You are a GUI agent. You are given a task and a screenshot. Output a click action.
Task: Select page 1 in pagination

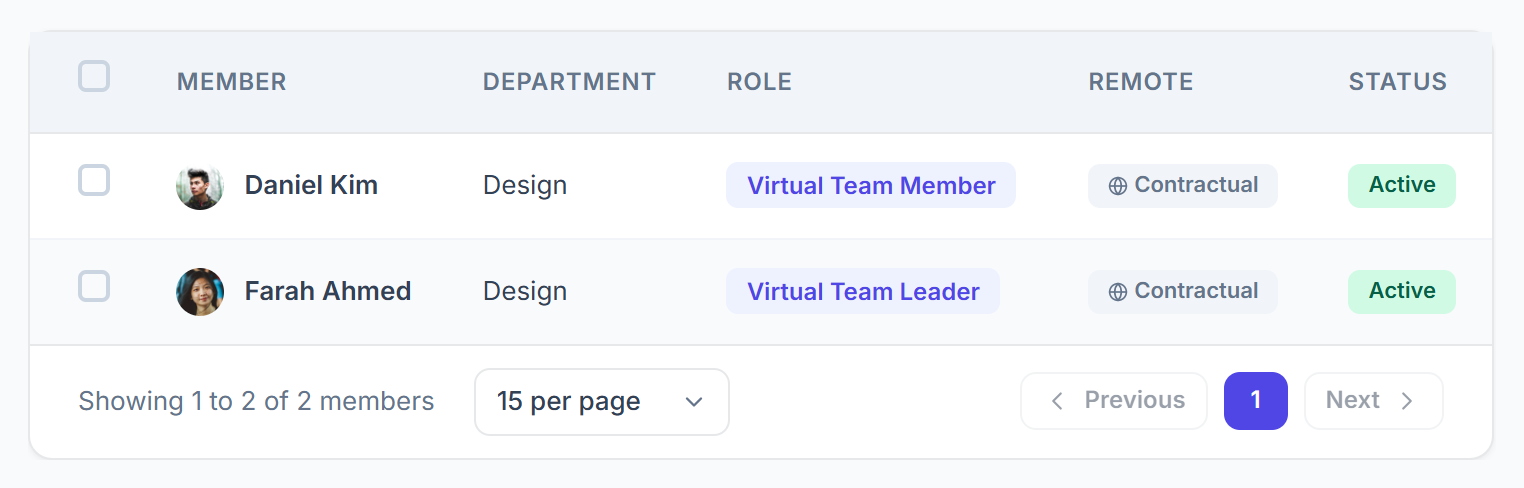pyautogui.click(x=1256, y=401)
